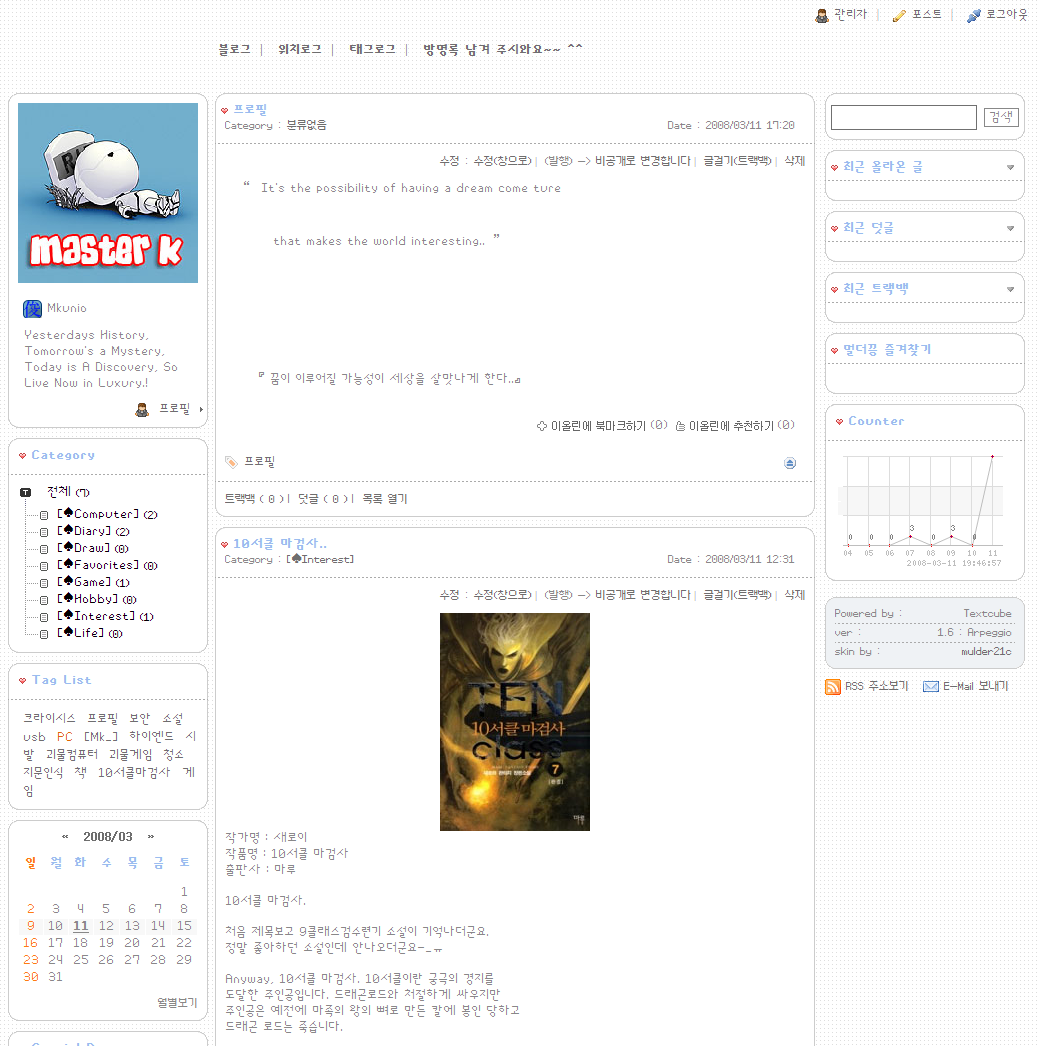This screenshot has width=1040, height=1046.
Task: Click the PC tag in Tag List
Action: (x=65, y=736)
